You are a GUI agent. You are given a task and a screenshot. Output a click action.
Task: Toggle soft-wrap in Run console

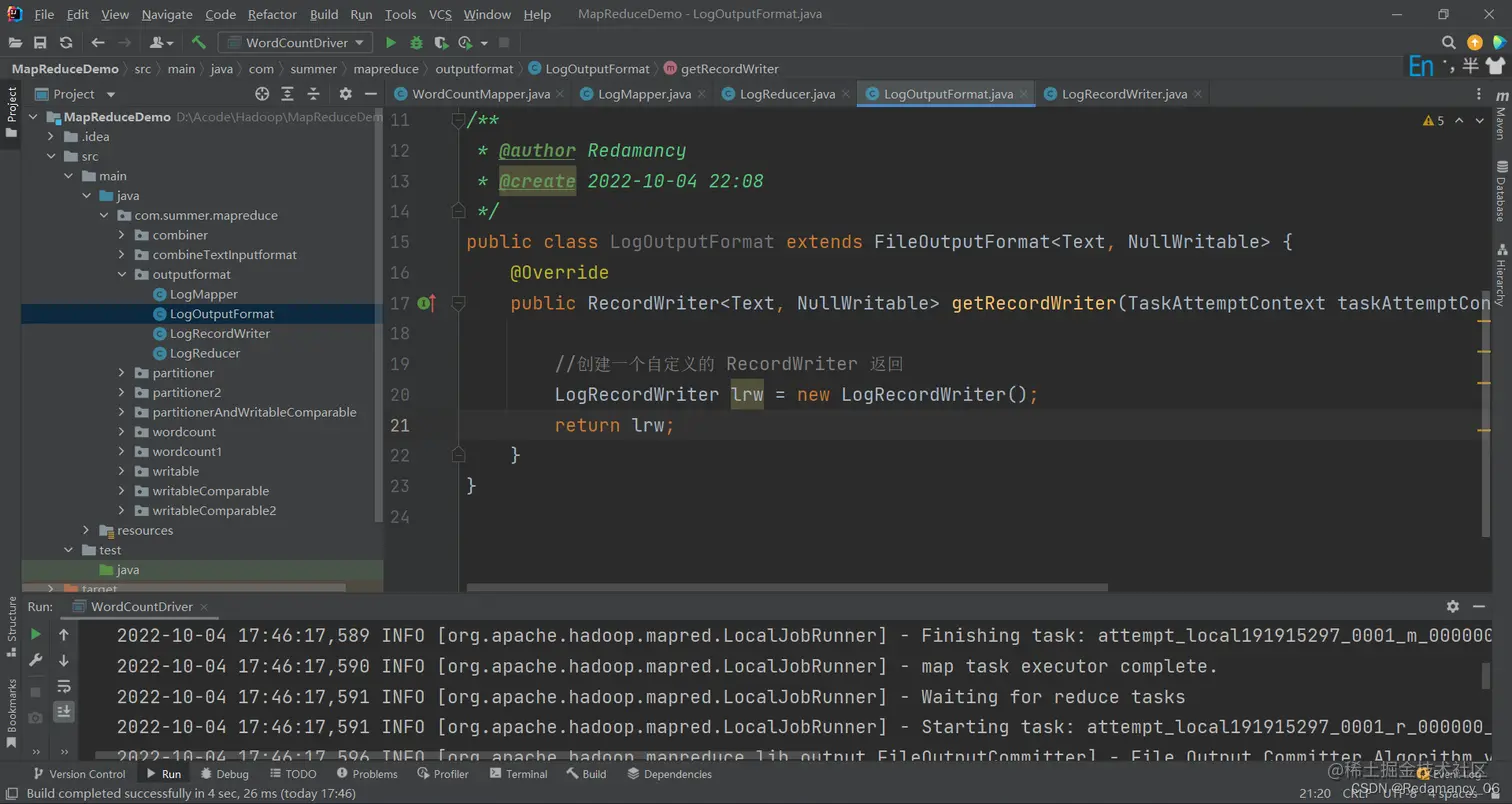click(x=64, y=686)
